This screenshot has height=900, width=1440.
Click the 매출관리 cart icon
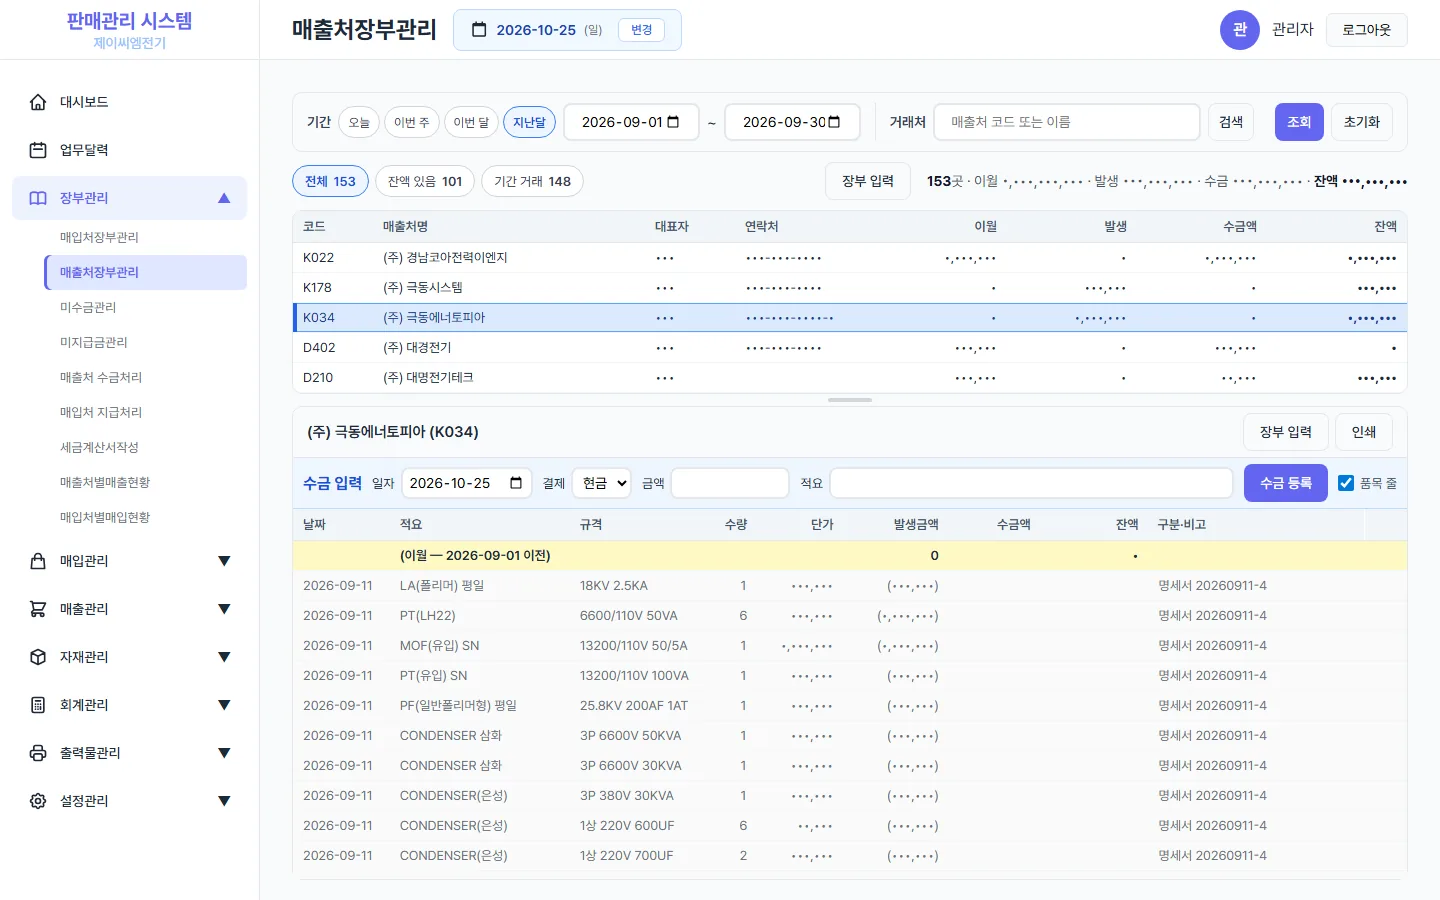point(38,609)
